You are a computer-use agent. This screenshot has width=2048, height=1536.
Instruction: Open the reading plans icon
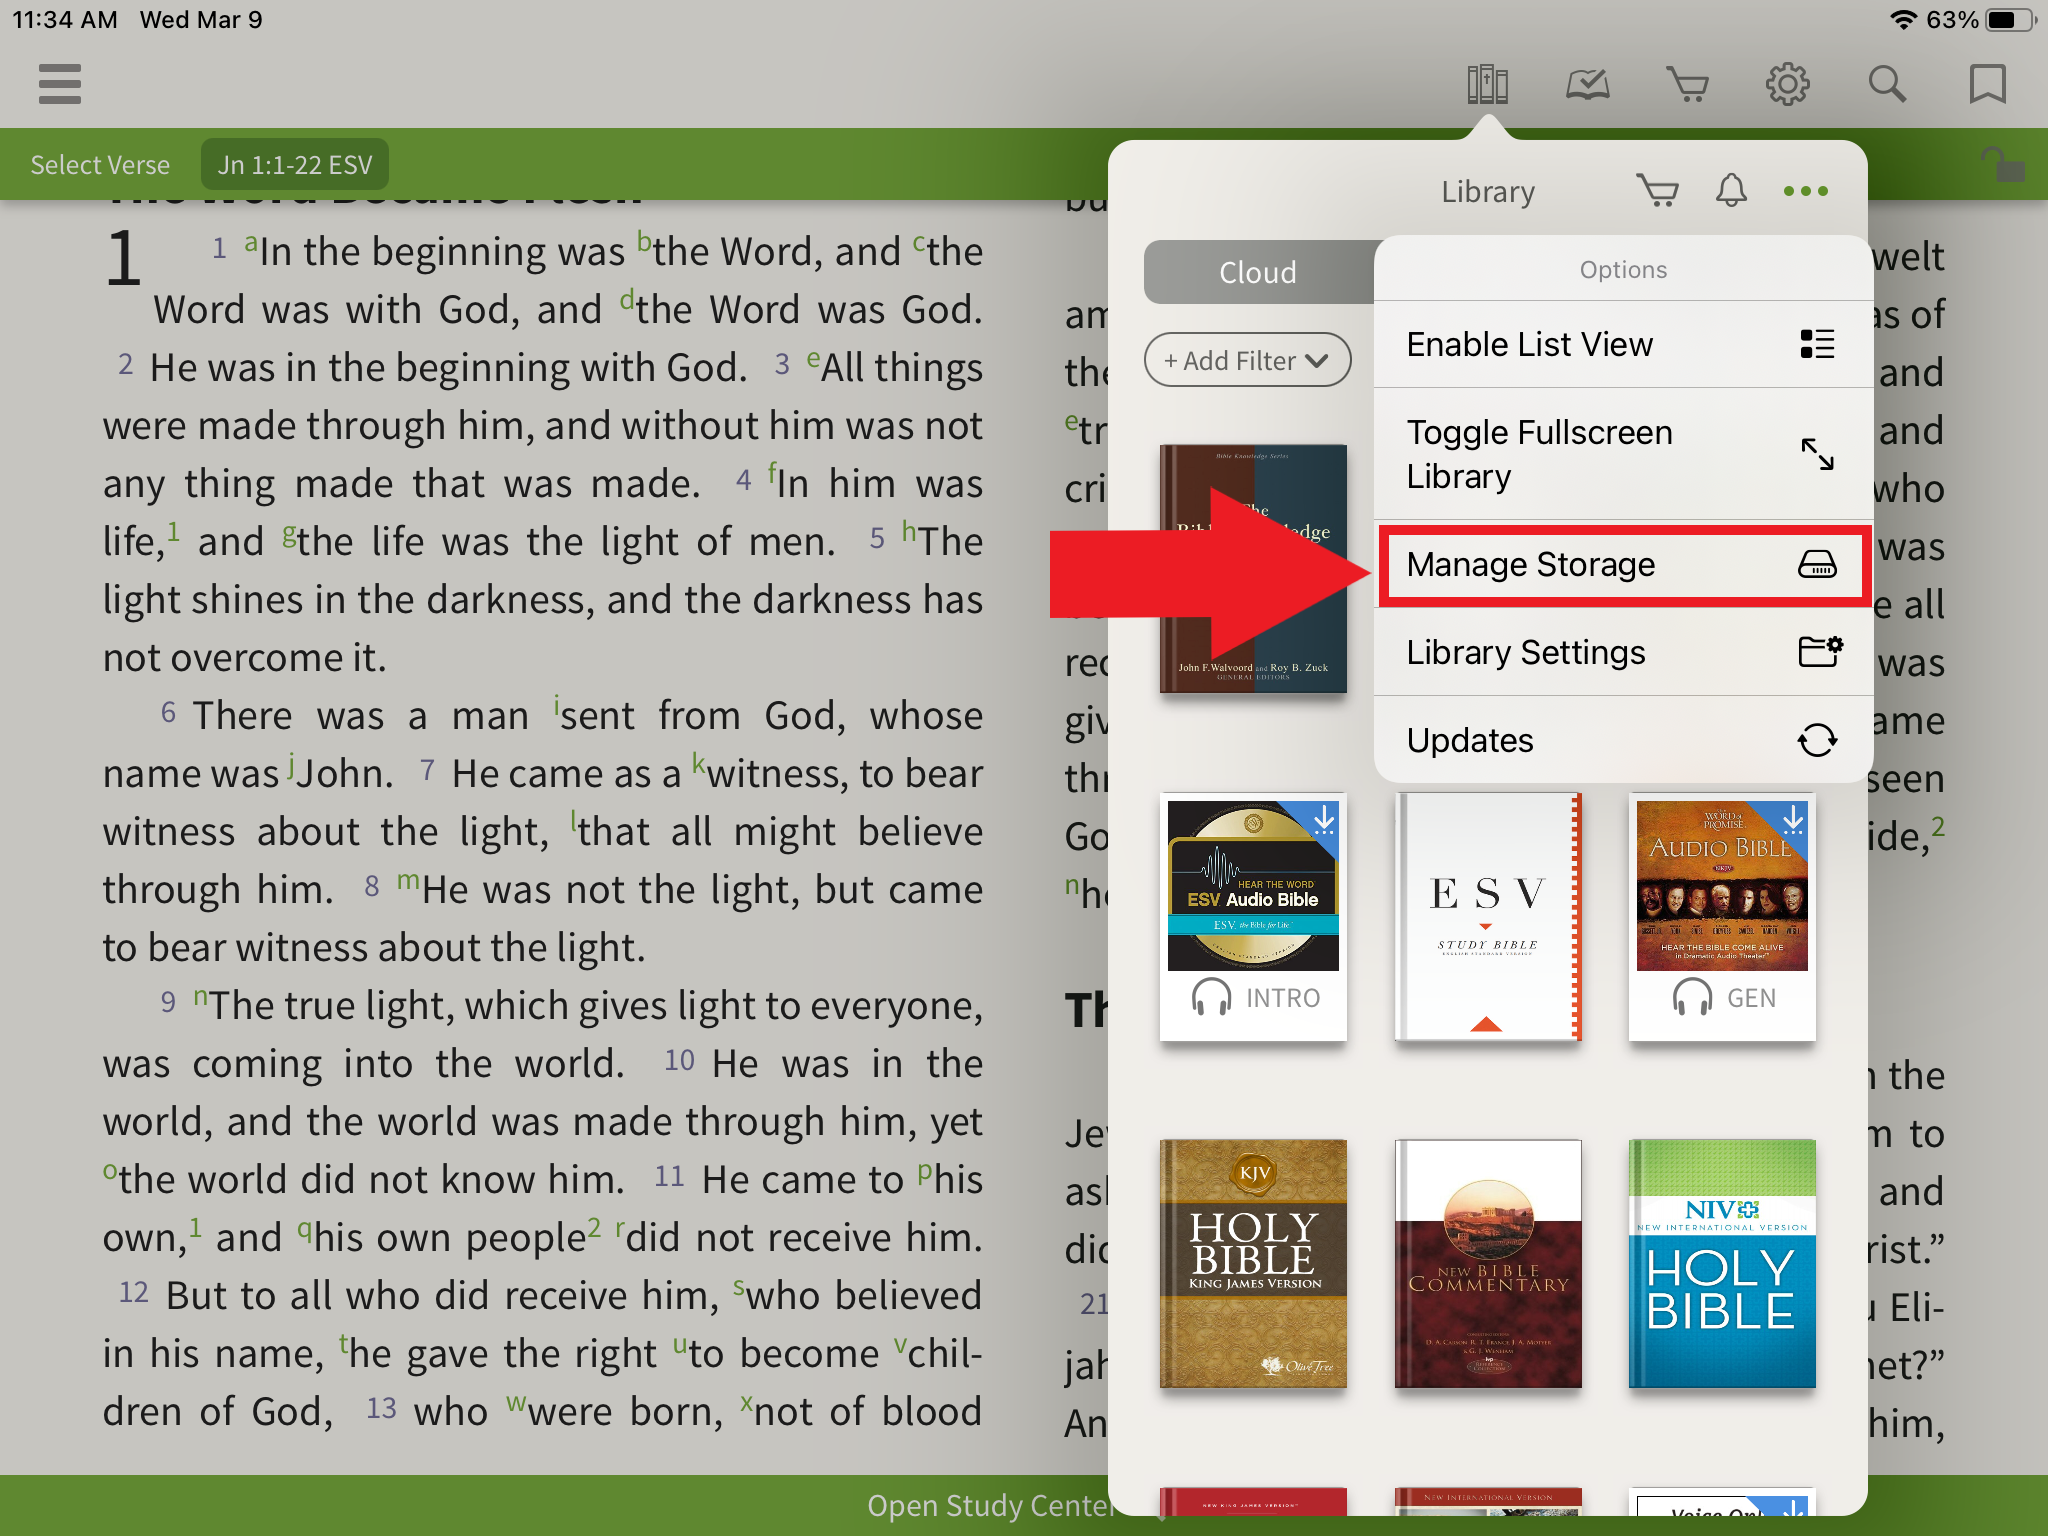pos(1587,84)
